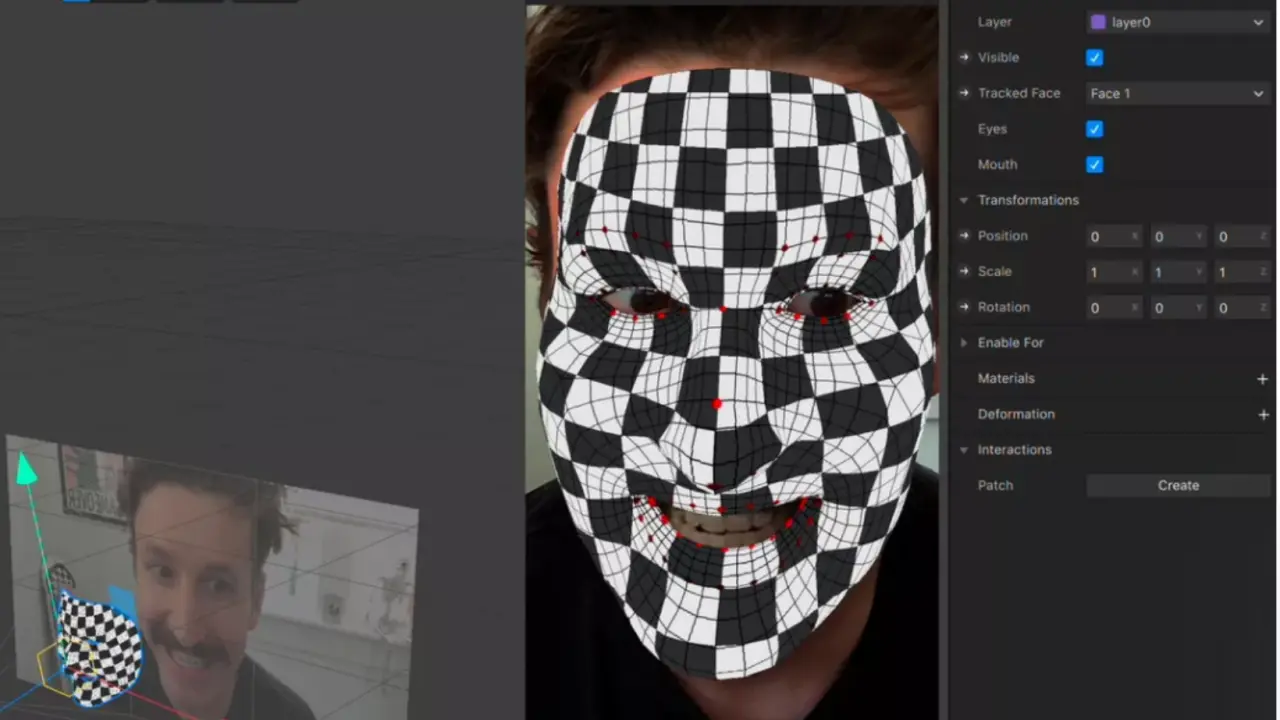The image size is (1280, 720).
Task: Add a material with the plus icon
Action: coord(1262,379)
